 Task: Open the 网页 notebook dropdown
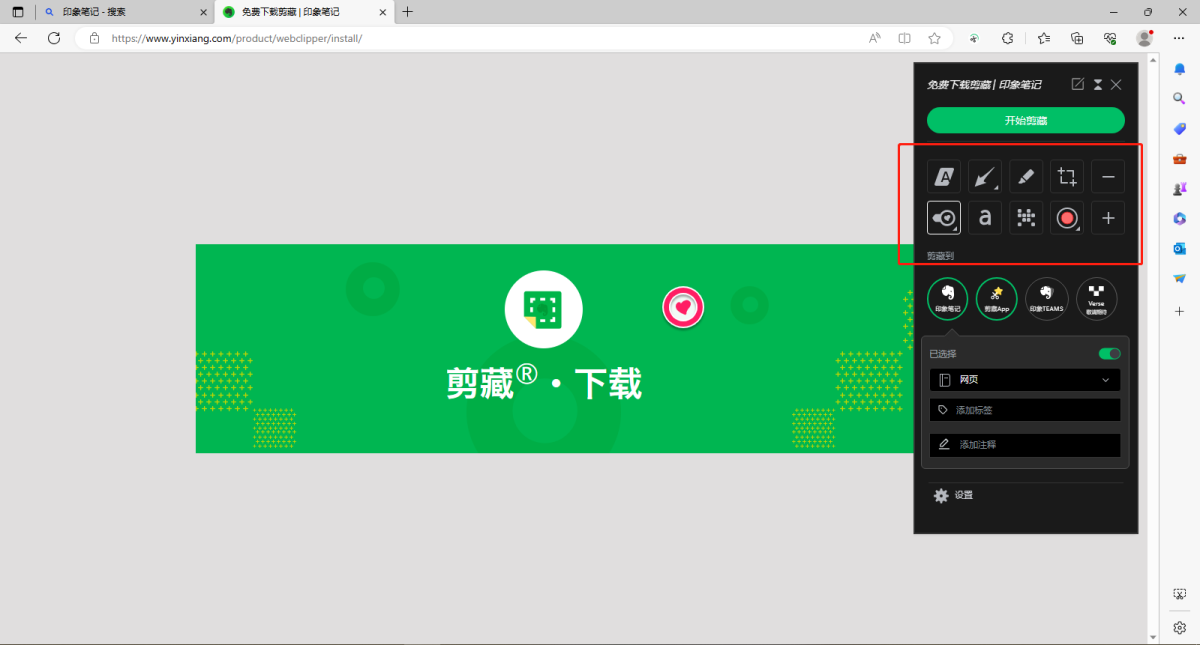pos(1025,380)
